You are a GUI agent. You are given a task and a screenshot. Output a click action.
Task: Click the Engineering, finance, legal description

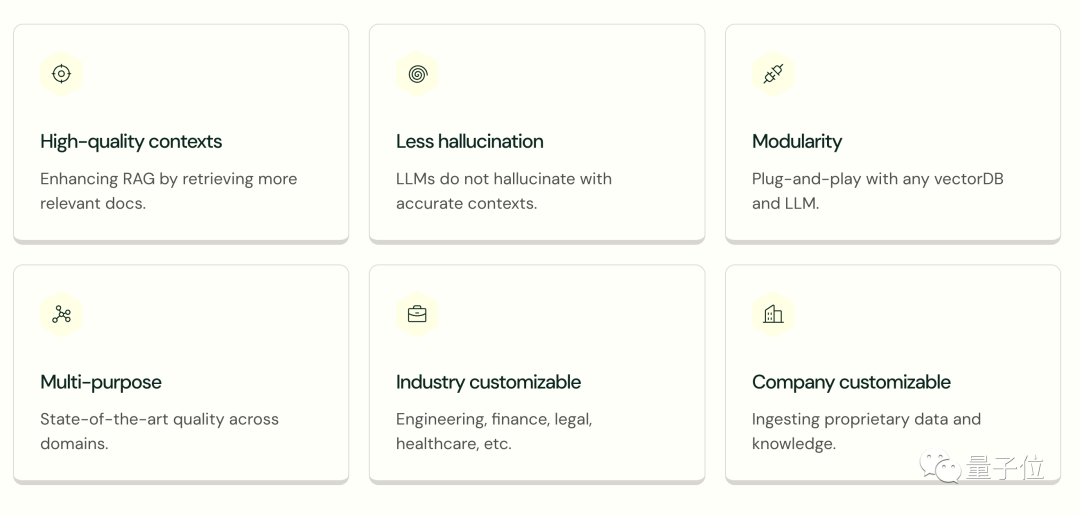[494, 432]
